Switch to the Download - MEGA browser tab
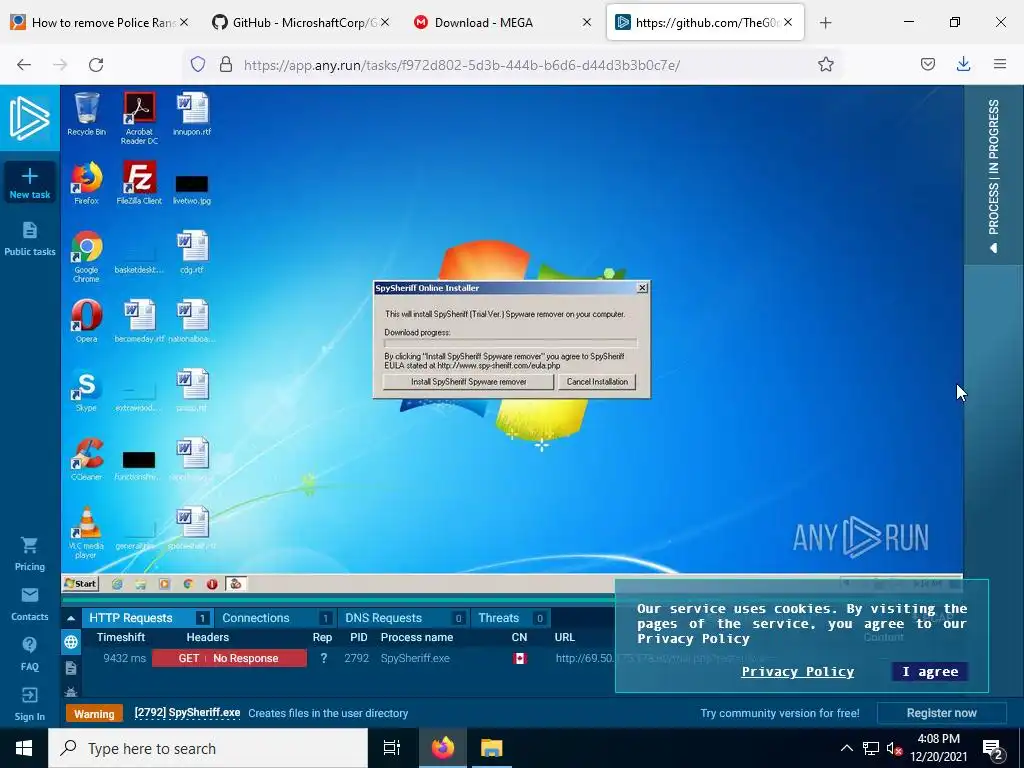The image size is (1024, 768). [503, 22]
